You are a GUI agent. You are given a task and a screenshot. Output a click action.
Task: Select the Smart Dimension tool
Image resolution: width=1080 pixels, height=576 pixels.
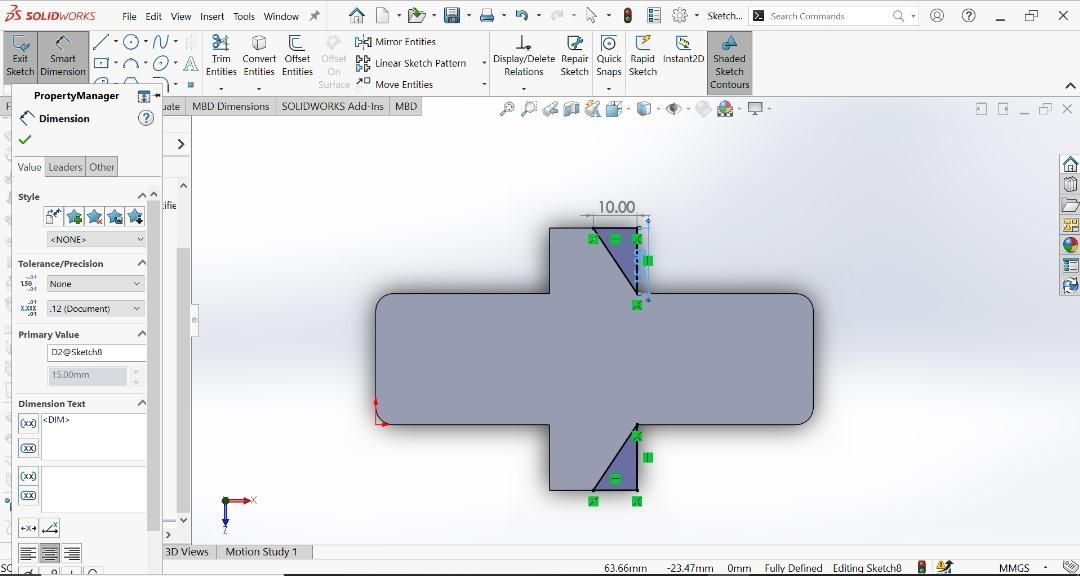62,55
